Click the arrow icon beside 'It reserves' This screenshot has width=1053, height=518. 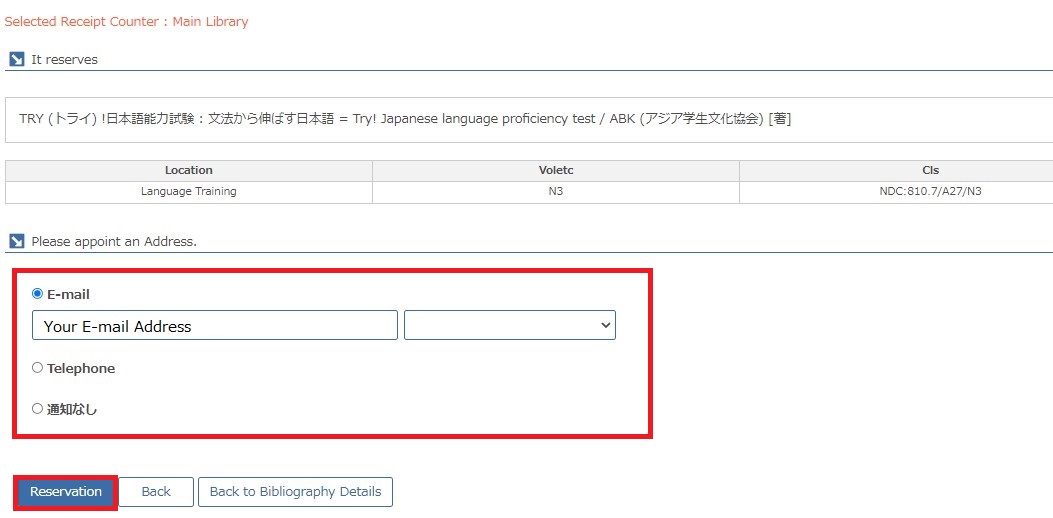point(17,59)
